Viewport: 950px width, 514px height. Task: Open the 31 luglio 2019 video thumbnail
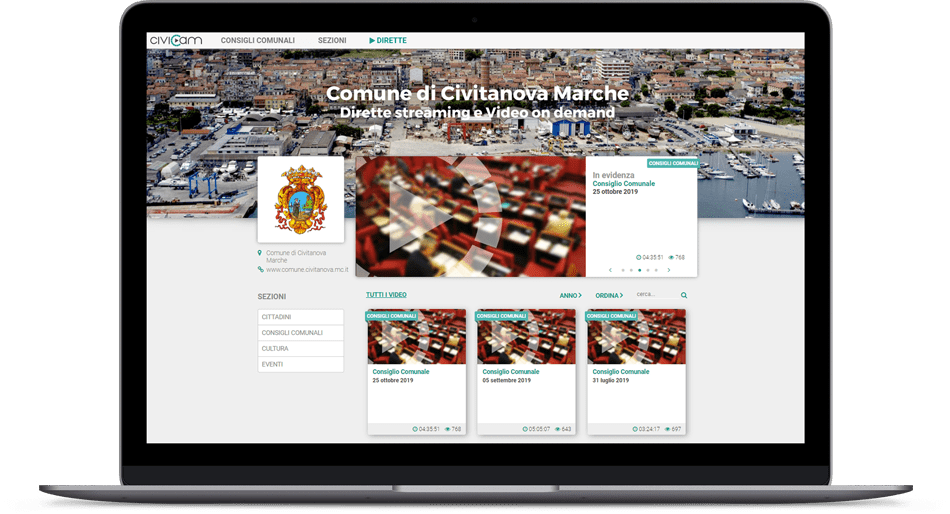[x=637, y=337]
